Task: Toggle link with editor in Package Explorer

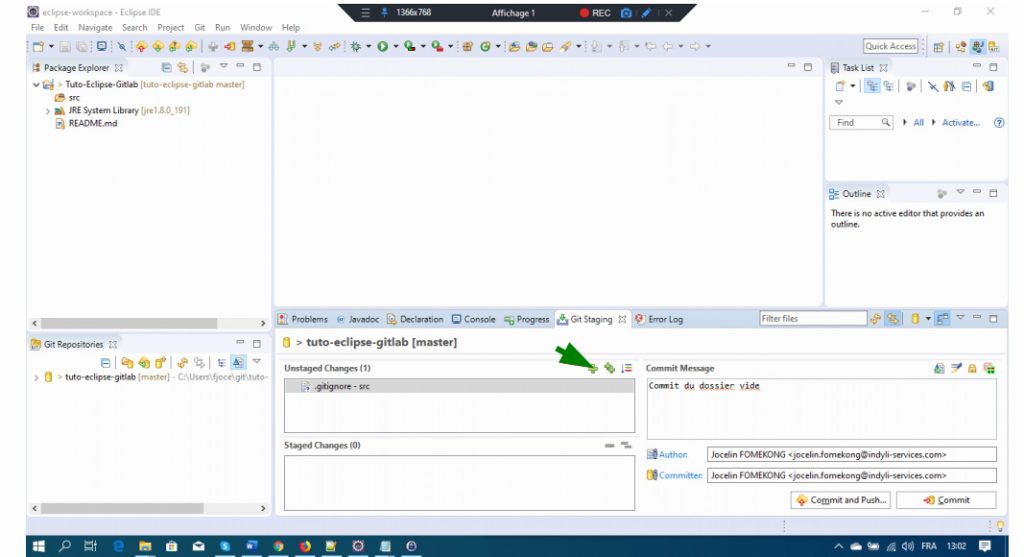Action: coord(183,67)
